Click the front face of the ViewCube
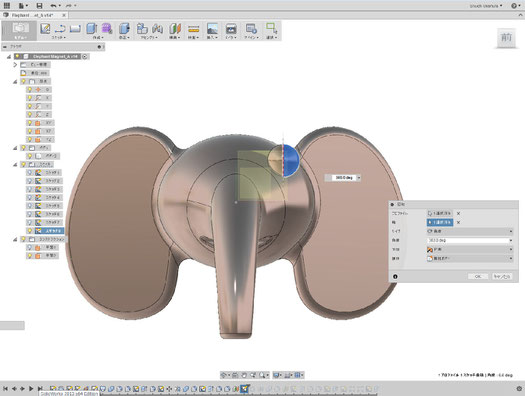 (x=506, y=37)
